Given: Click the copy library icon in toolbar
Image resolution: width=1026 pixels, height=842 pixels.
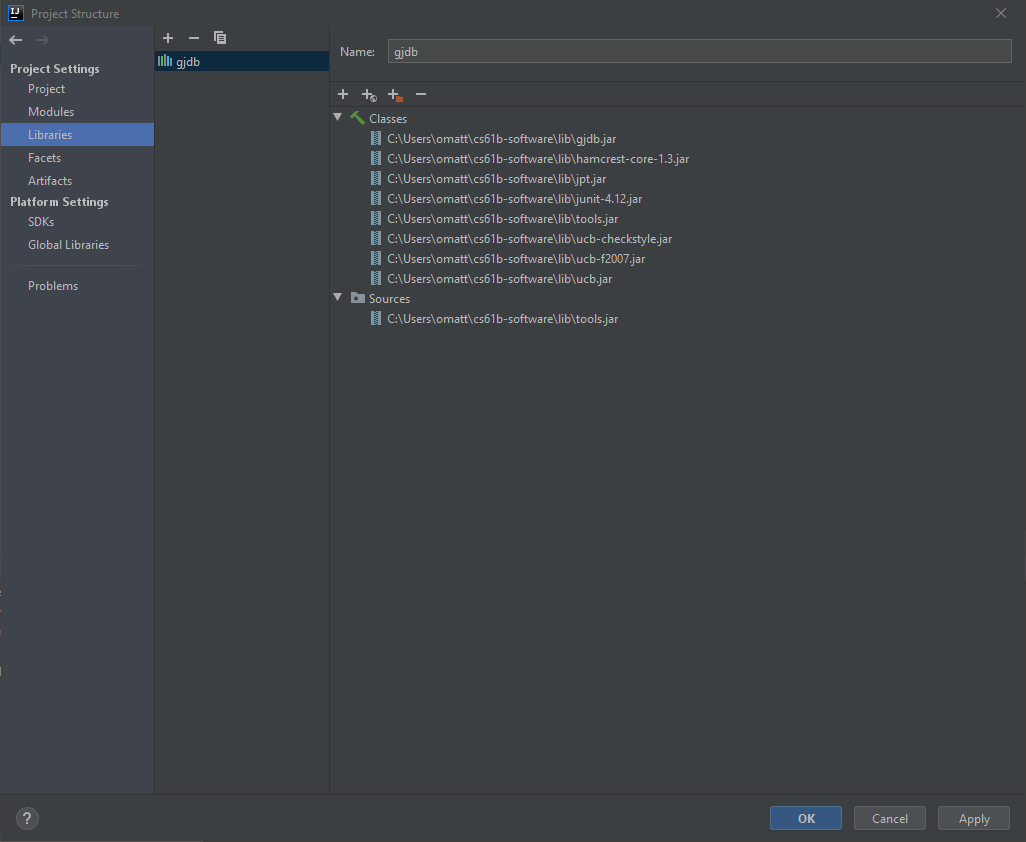Looking at the screenshot, I should pos(220,38).
